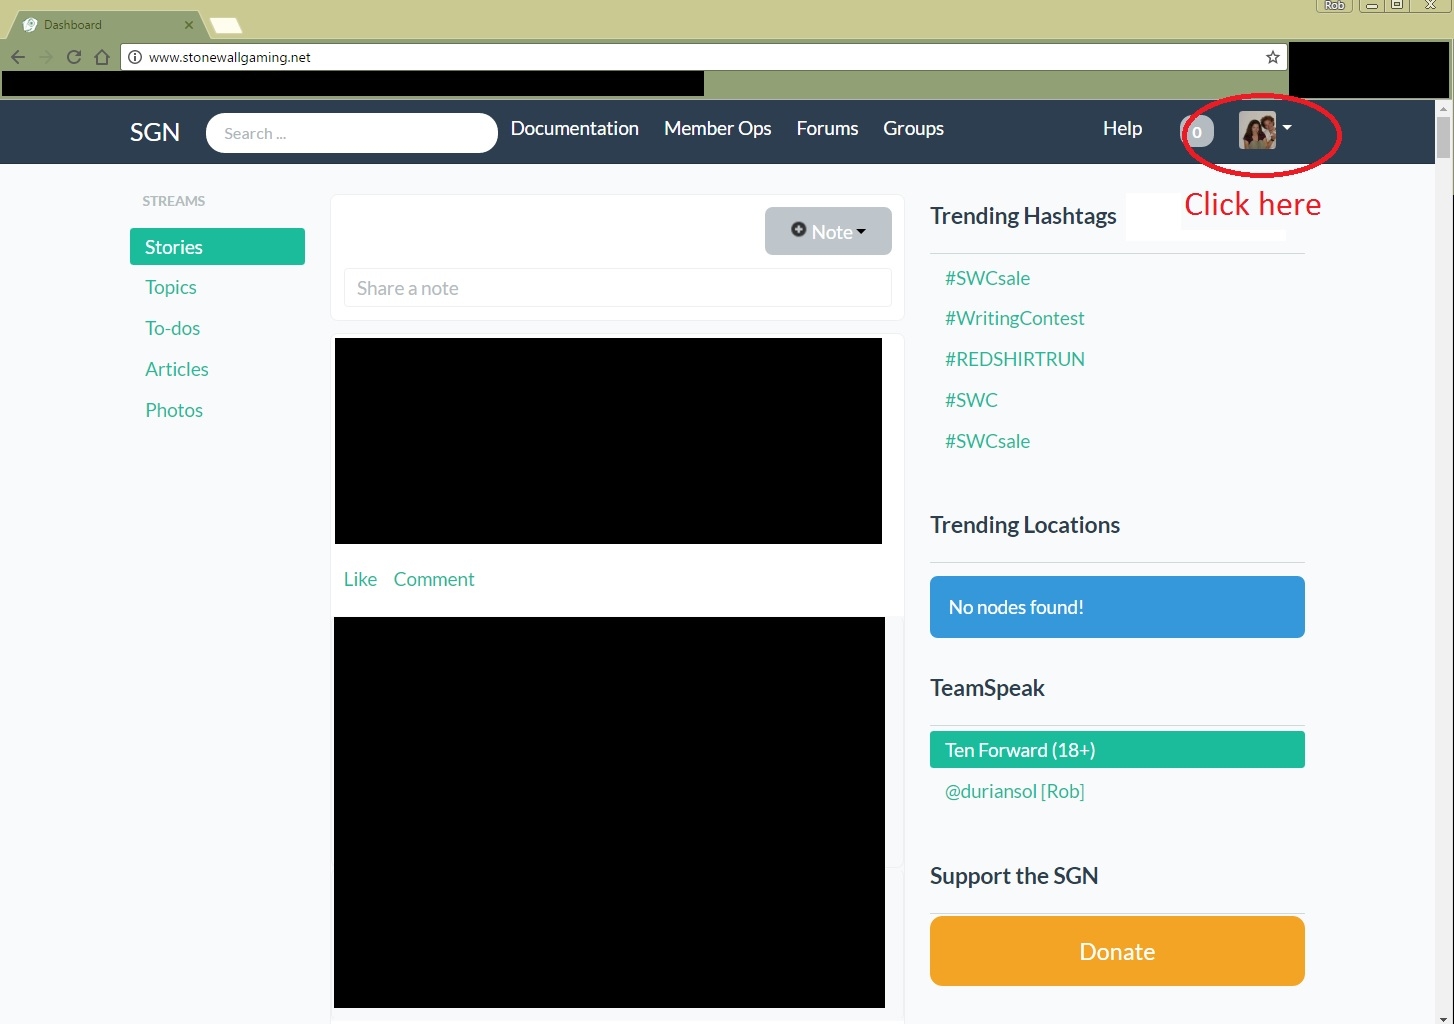
Task: Close the Dashboard tab
Action: tap(189, 25)
